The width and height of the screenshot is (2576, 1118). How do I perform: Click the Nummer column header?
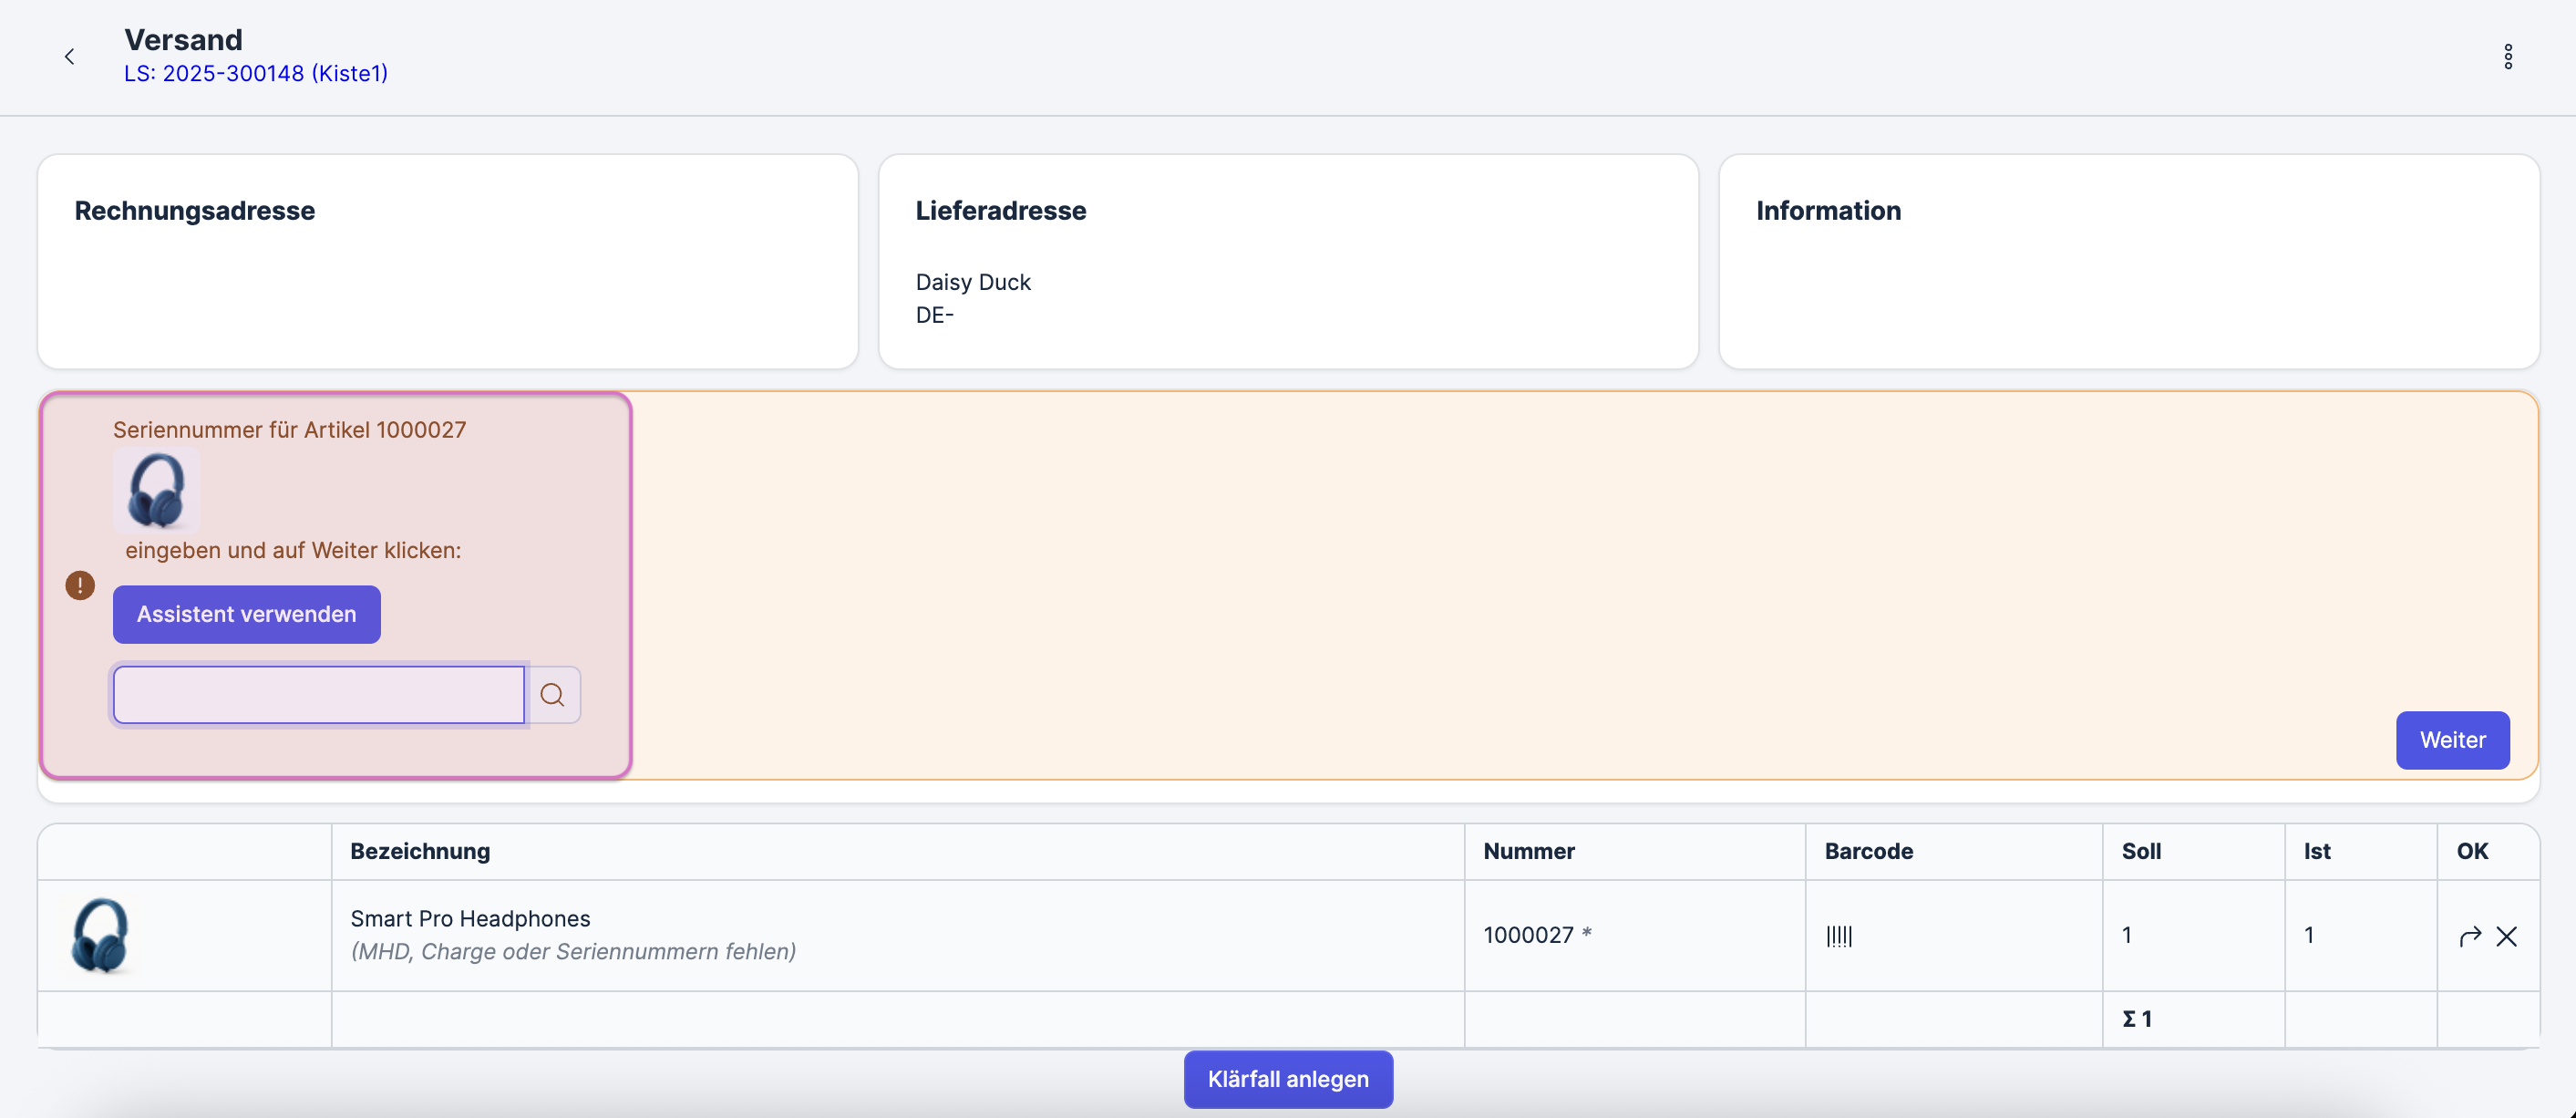click(x=1528, y=851)
